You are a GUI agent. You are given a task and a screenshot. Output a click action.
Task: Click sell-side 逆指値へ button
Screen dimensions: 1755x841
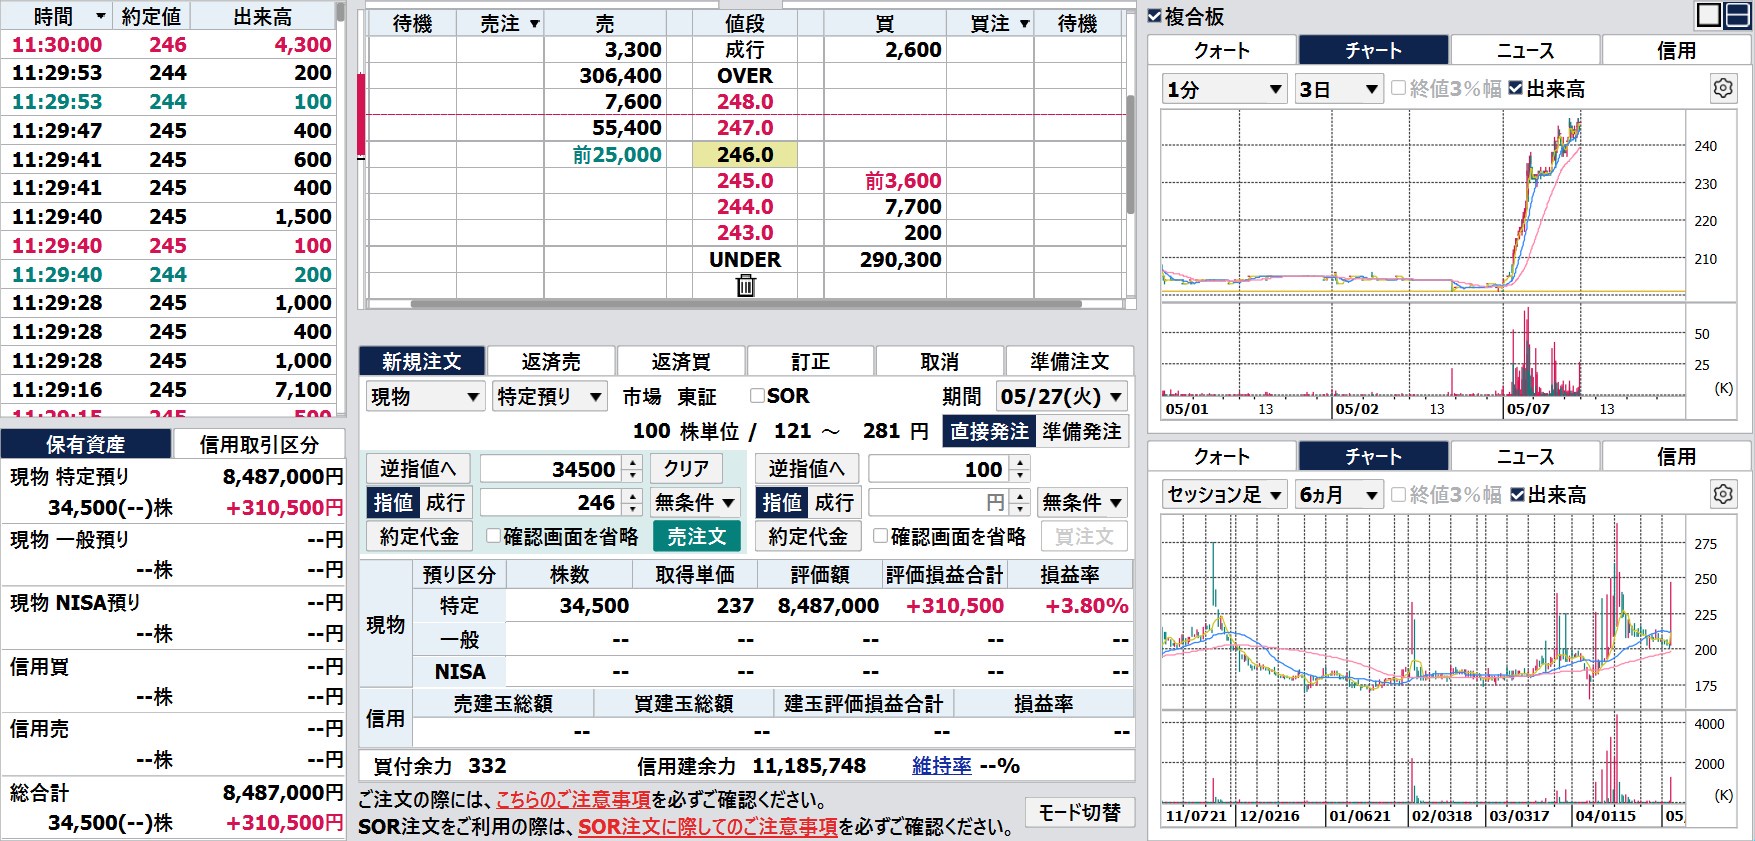[418, 468]
